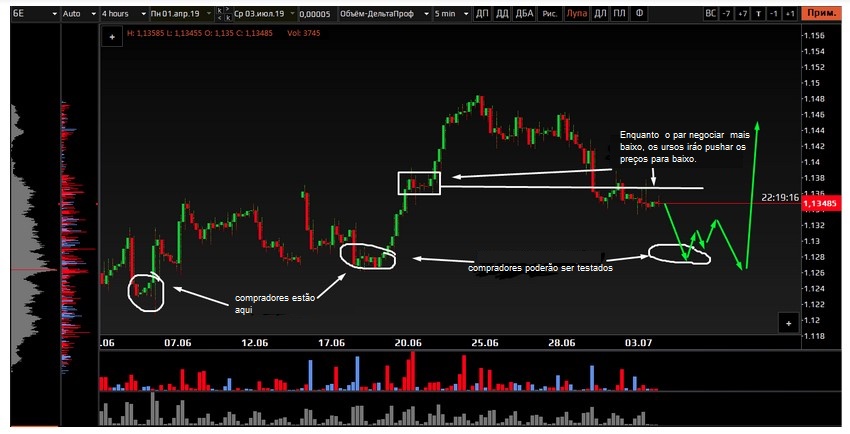Screen dimensions: 850x434
Task: Click the 22:19:16 countdown timer
Action: point(780,198)
